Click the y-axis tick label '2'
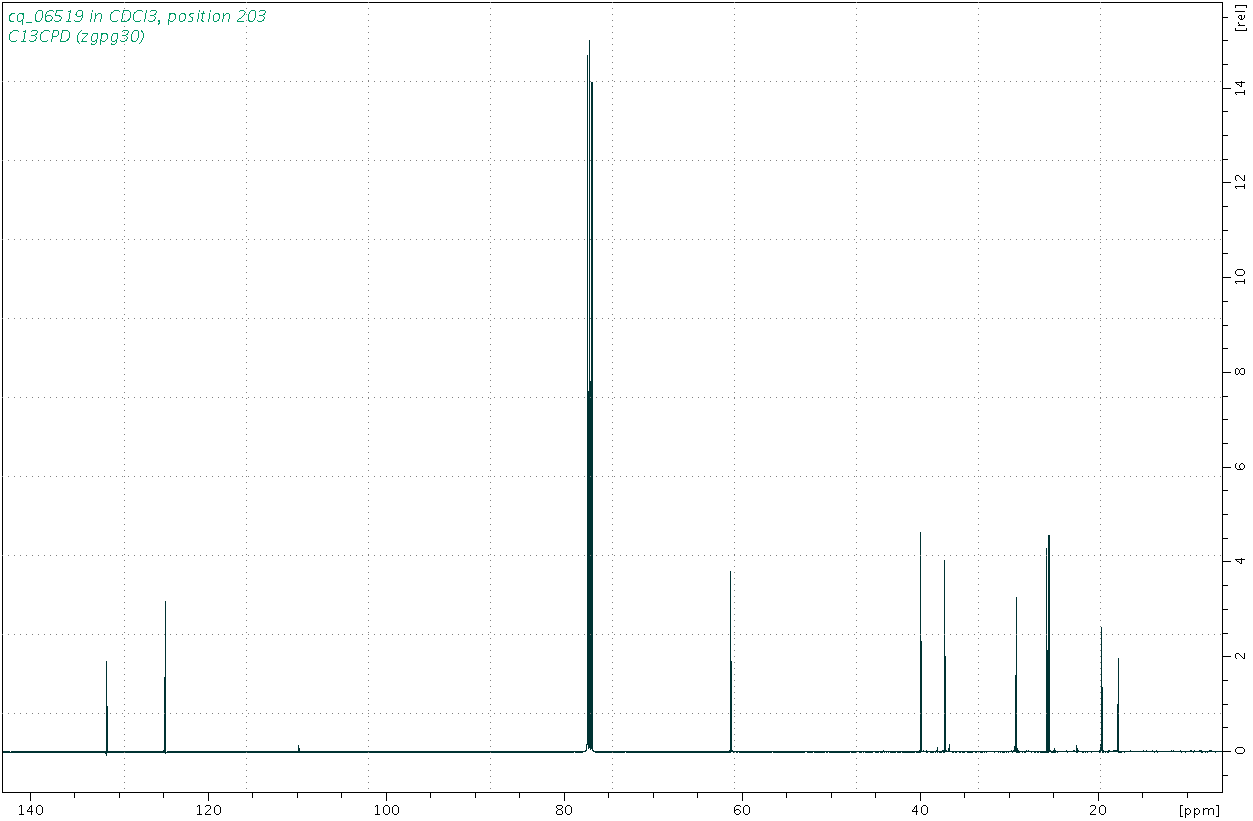This screenshot has height=821, width=1253. pos(1240,656)
